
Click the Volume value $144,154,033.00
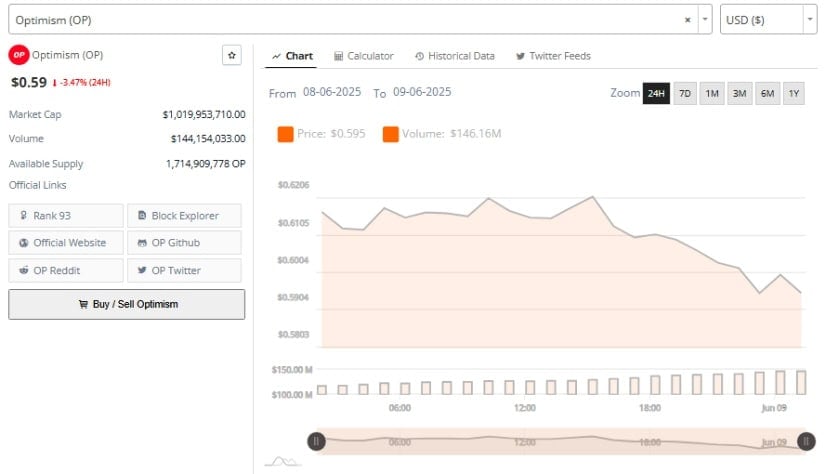[x=208, y=138]
